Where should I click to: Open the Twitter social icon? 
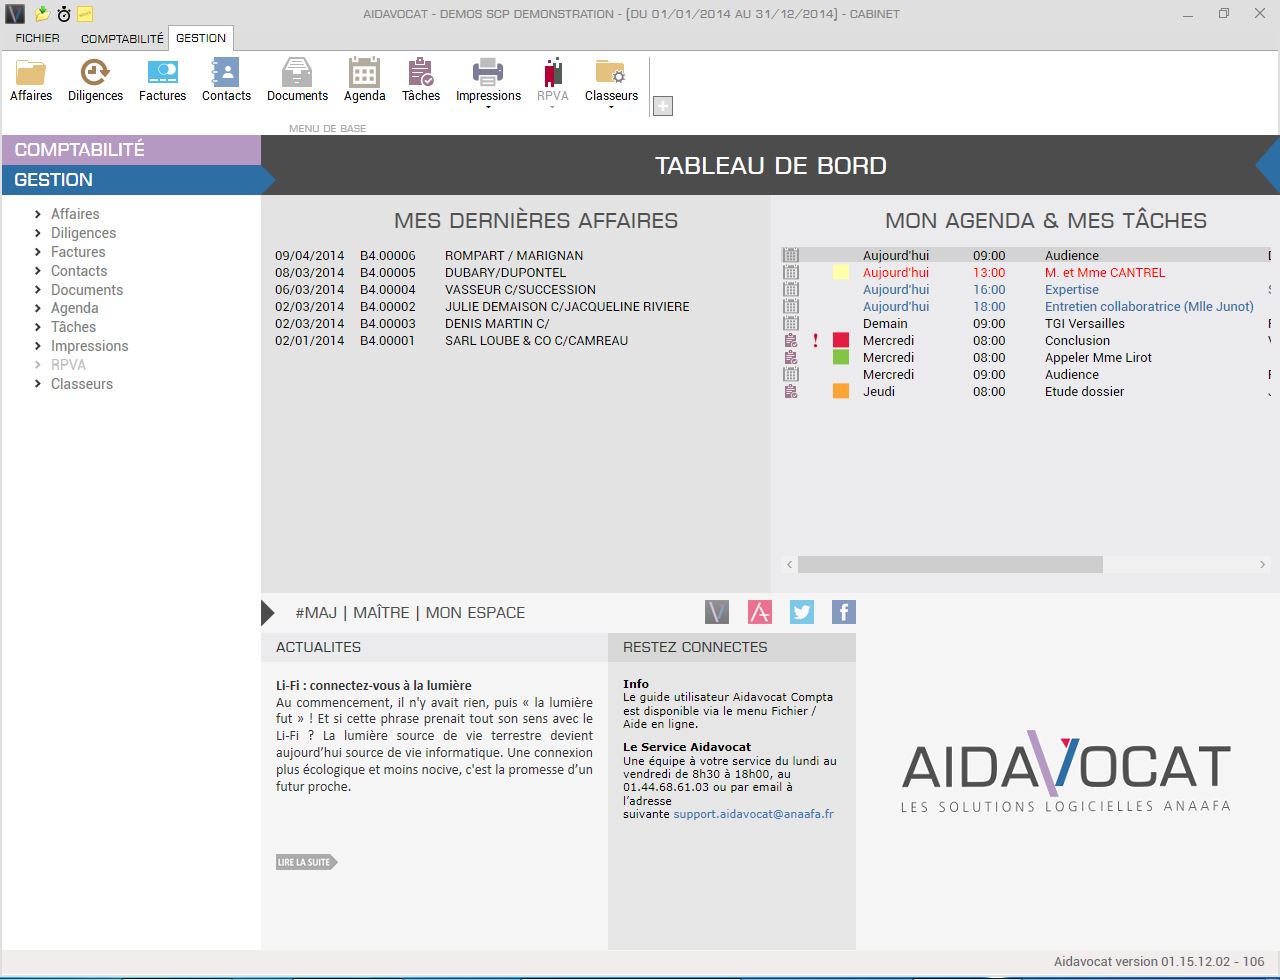tap(802, 612)
